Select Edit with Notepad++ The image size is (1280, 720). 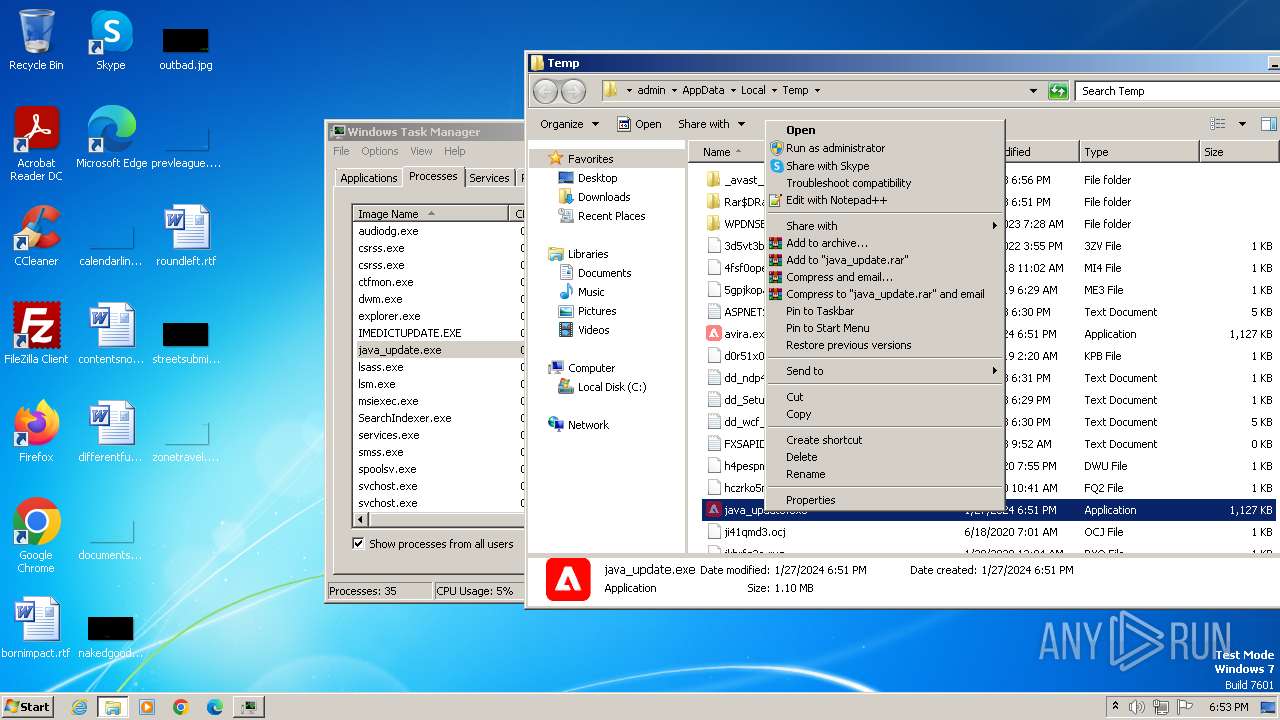coord(884,200)
